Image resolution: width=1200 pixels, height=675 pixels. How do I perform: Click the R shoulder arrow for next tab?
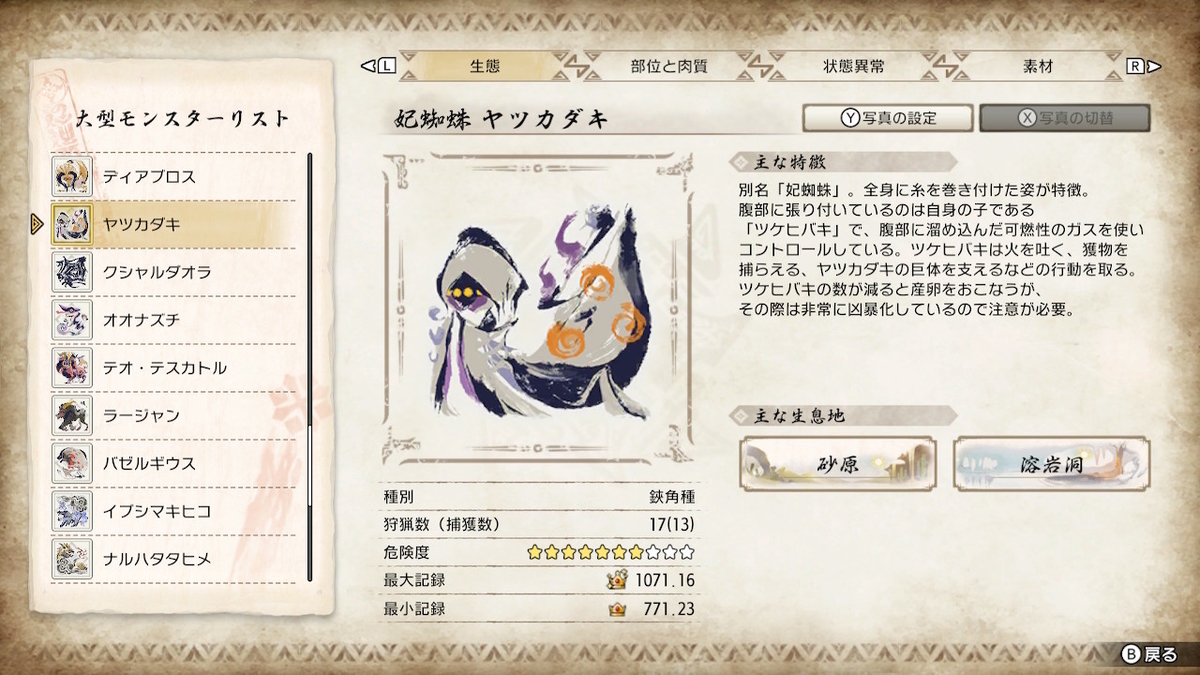click(x=1143, y=67)
